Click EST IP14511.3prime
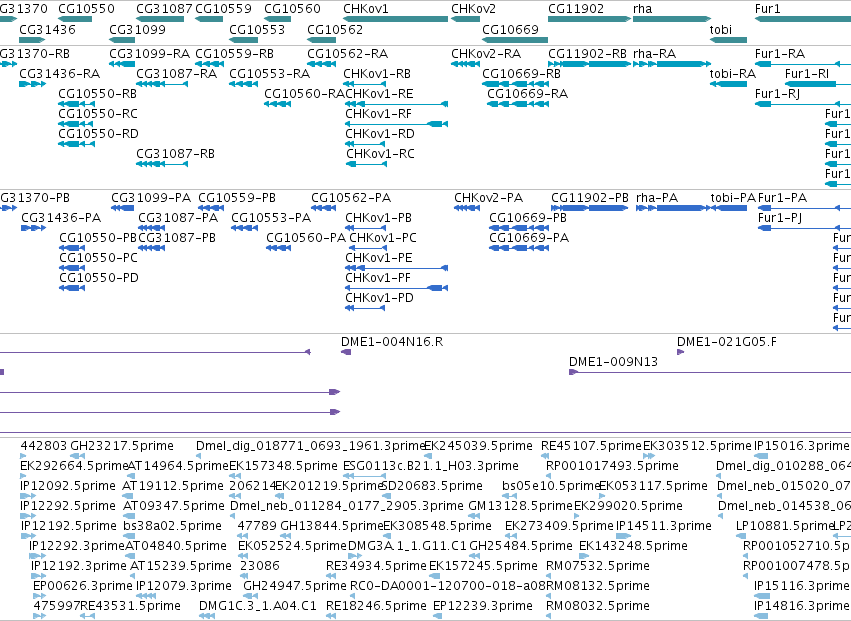This screenshot has height=621, width=851. 623,535
